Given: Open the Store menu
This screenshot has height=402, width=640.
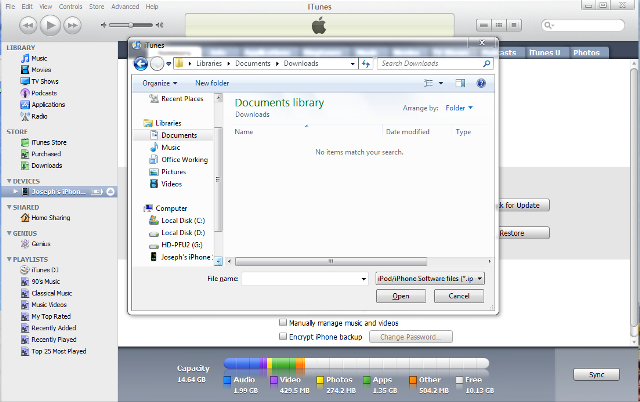Looking at the screenshot, I should [97, 7].
